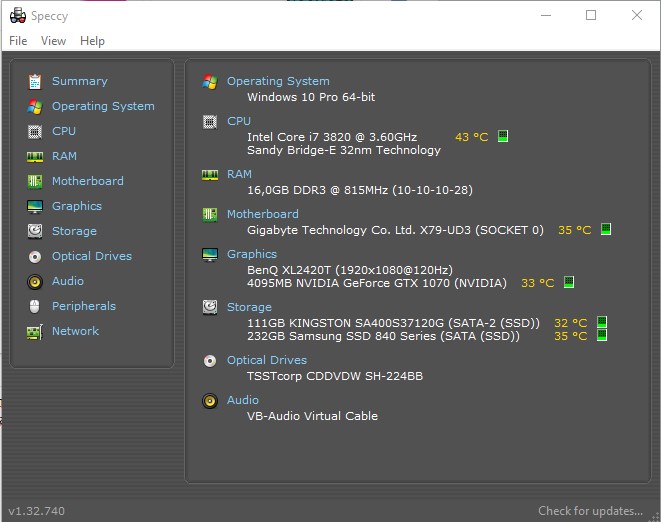This screenshot has width=661, height=522.
Task: Click the Motherboard icon in sidebar
Action: 35,181
